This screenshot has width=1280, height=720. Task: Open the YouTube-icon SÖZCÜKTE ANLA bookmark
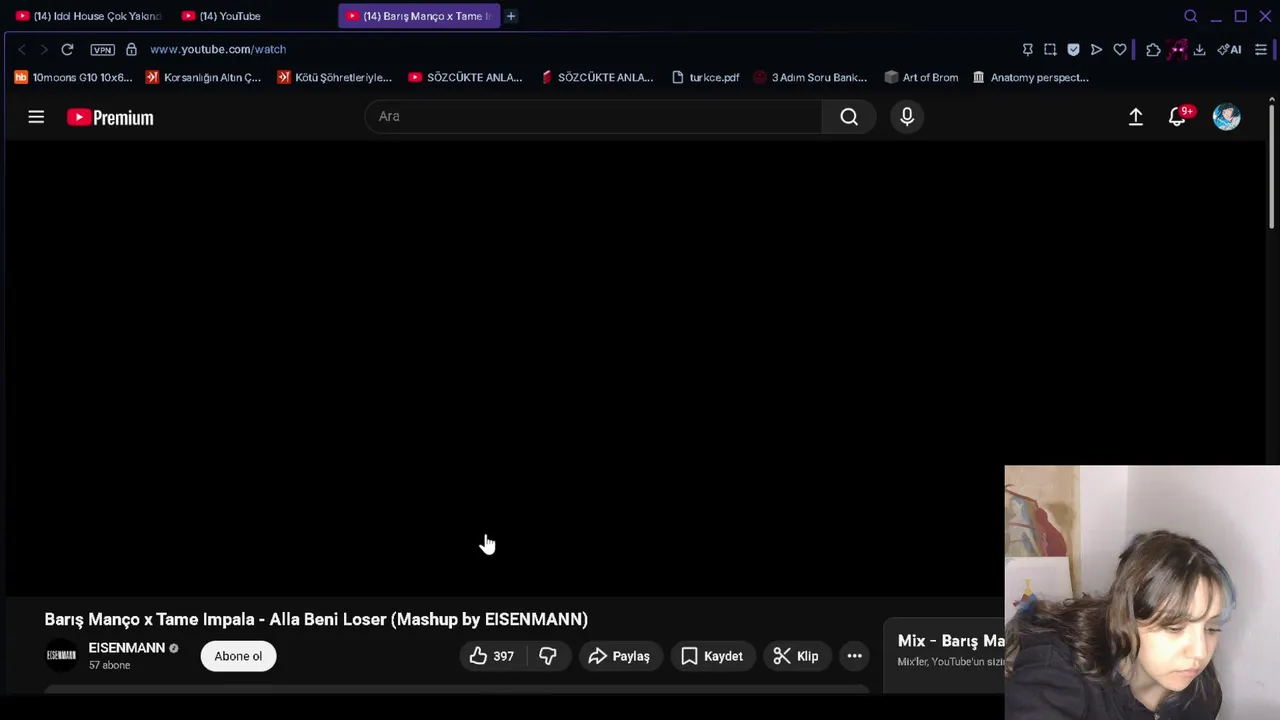[465, 77]
